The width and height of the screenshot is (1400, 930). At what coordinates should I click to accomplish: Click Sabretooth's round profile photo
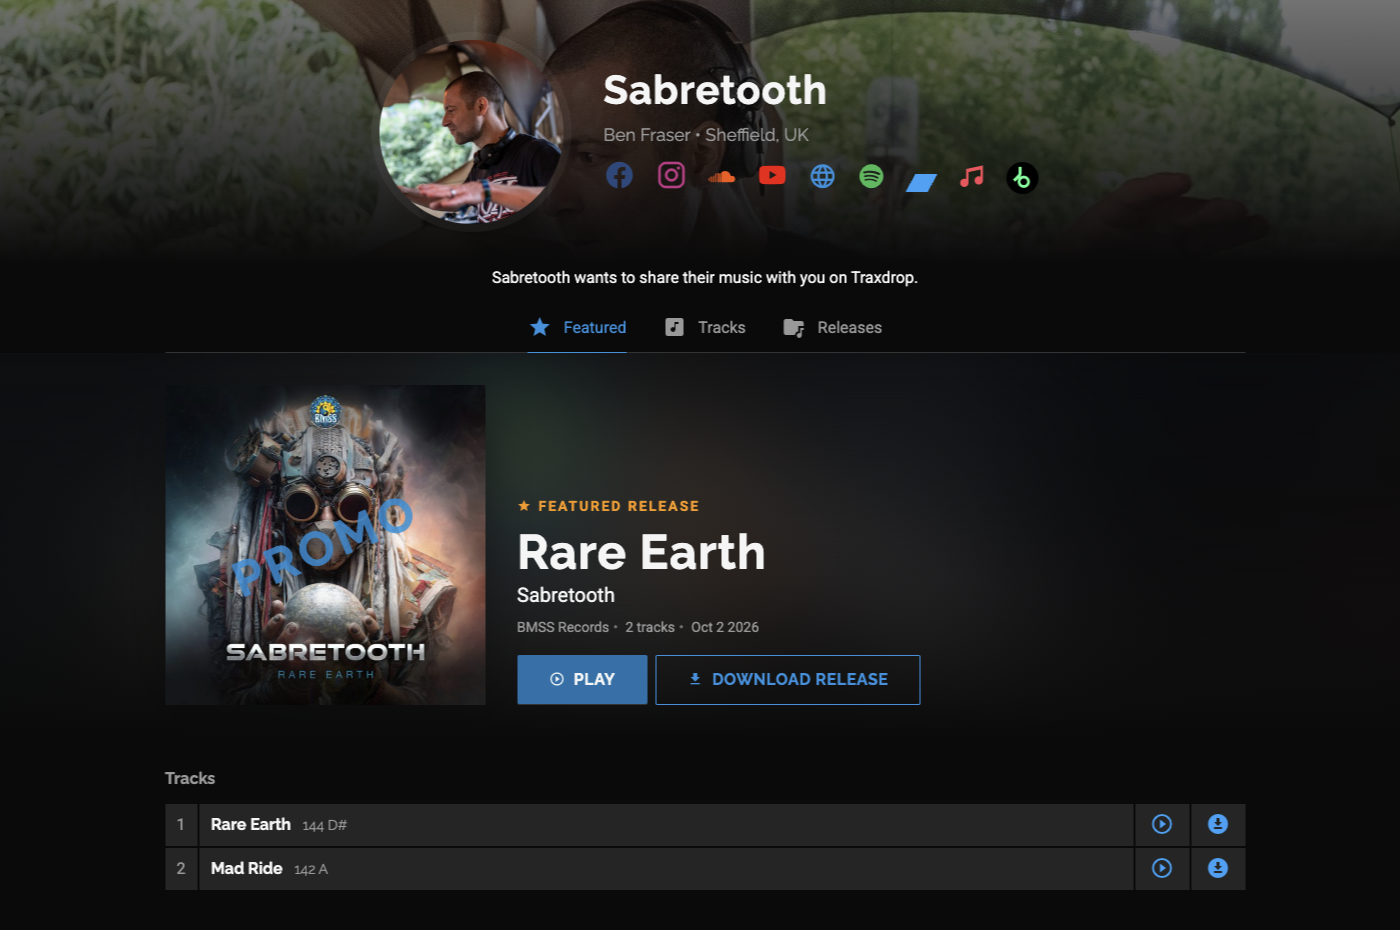point(470,133)
